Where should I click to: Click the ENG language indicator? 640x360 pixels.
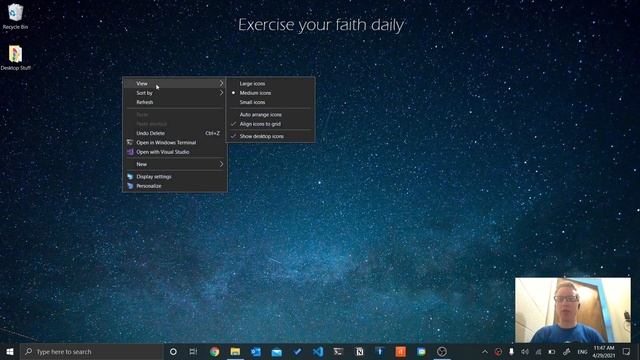582,351
